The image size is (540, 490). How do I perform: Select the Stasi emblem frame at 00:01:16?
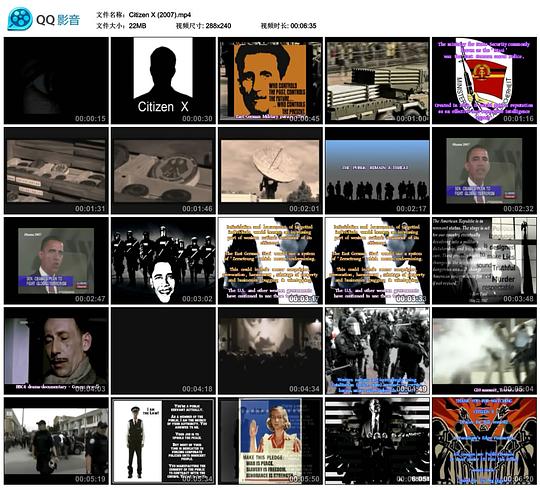pyautogui.click(x=484, y=81)
